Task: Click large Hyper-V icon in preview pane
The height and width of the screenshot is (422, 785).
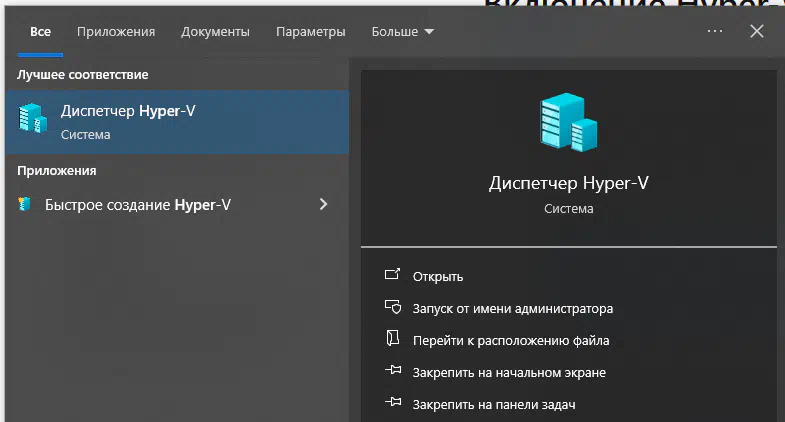Action: (x=568, y=122)
